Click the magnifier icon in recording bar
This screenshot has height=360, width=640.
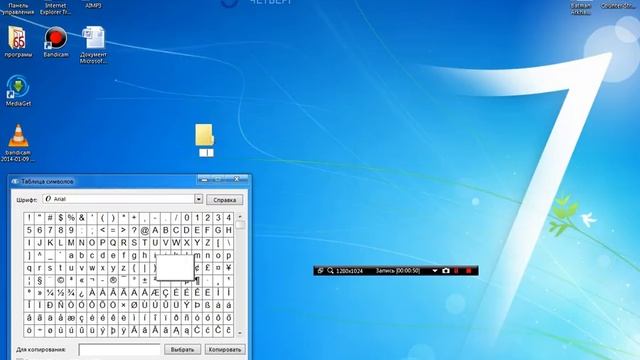click(330, 271)
